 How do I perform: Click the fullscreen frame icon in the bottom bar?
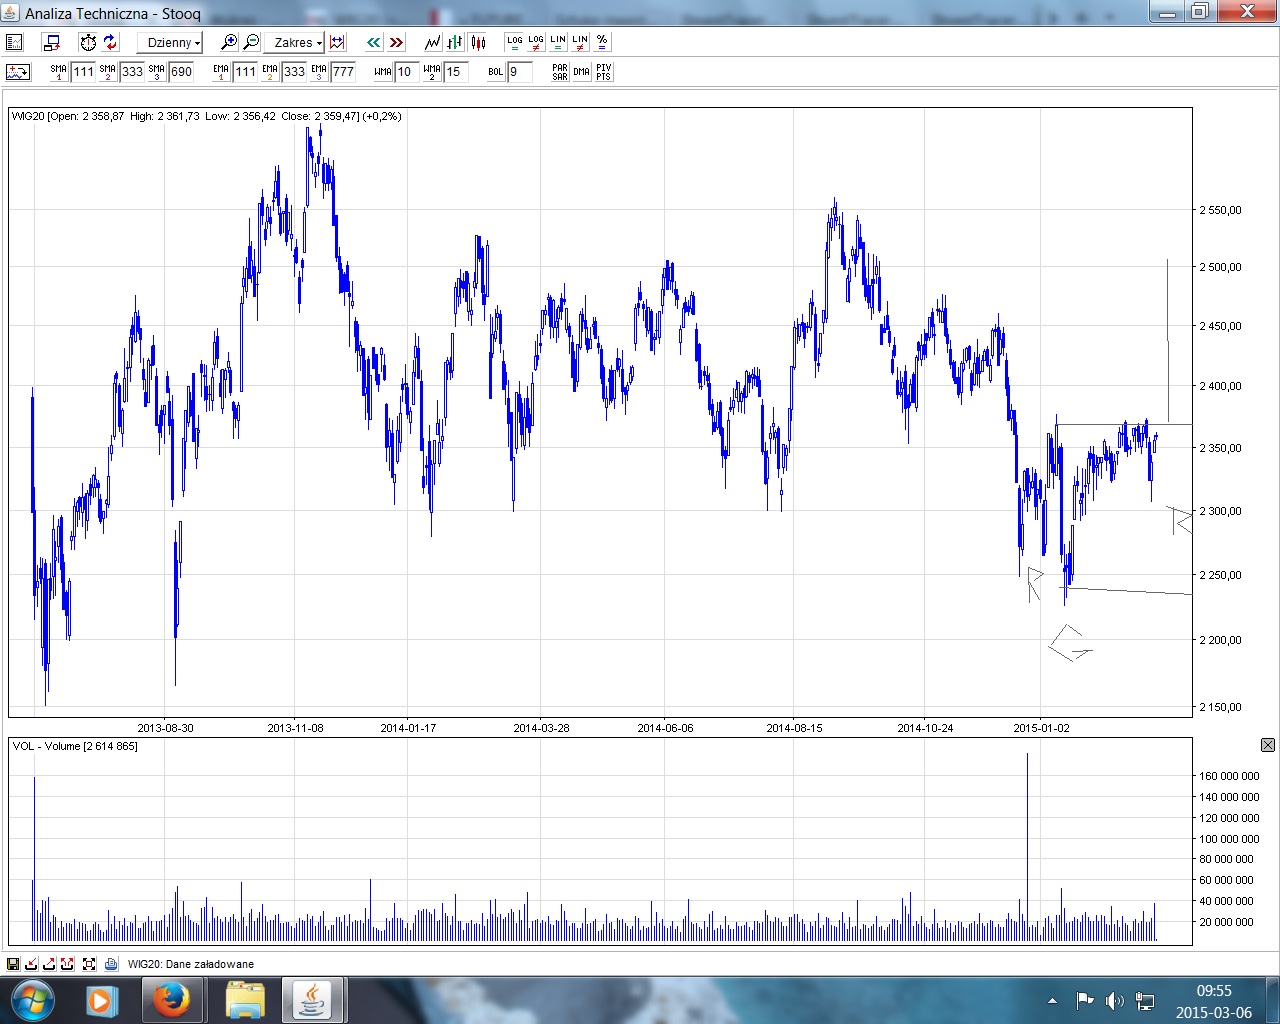pos(89,964)
